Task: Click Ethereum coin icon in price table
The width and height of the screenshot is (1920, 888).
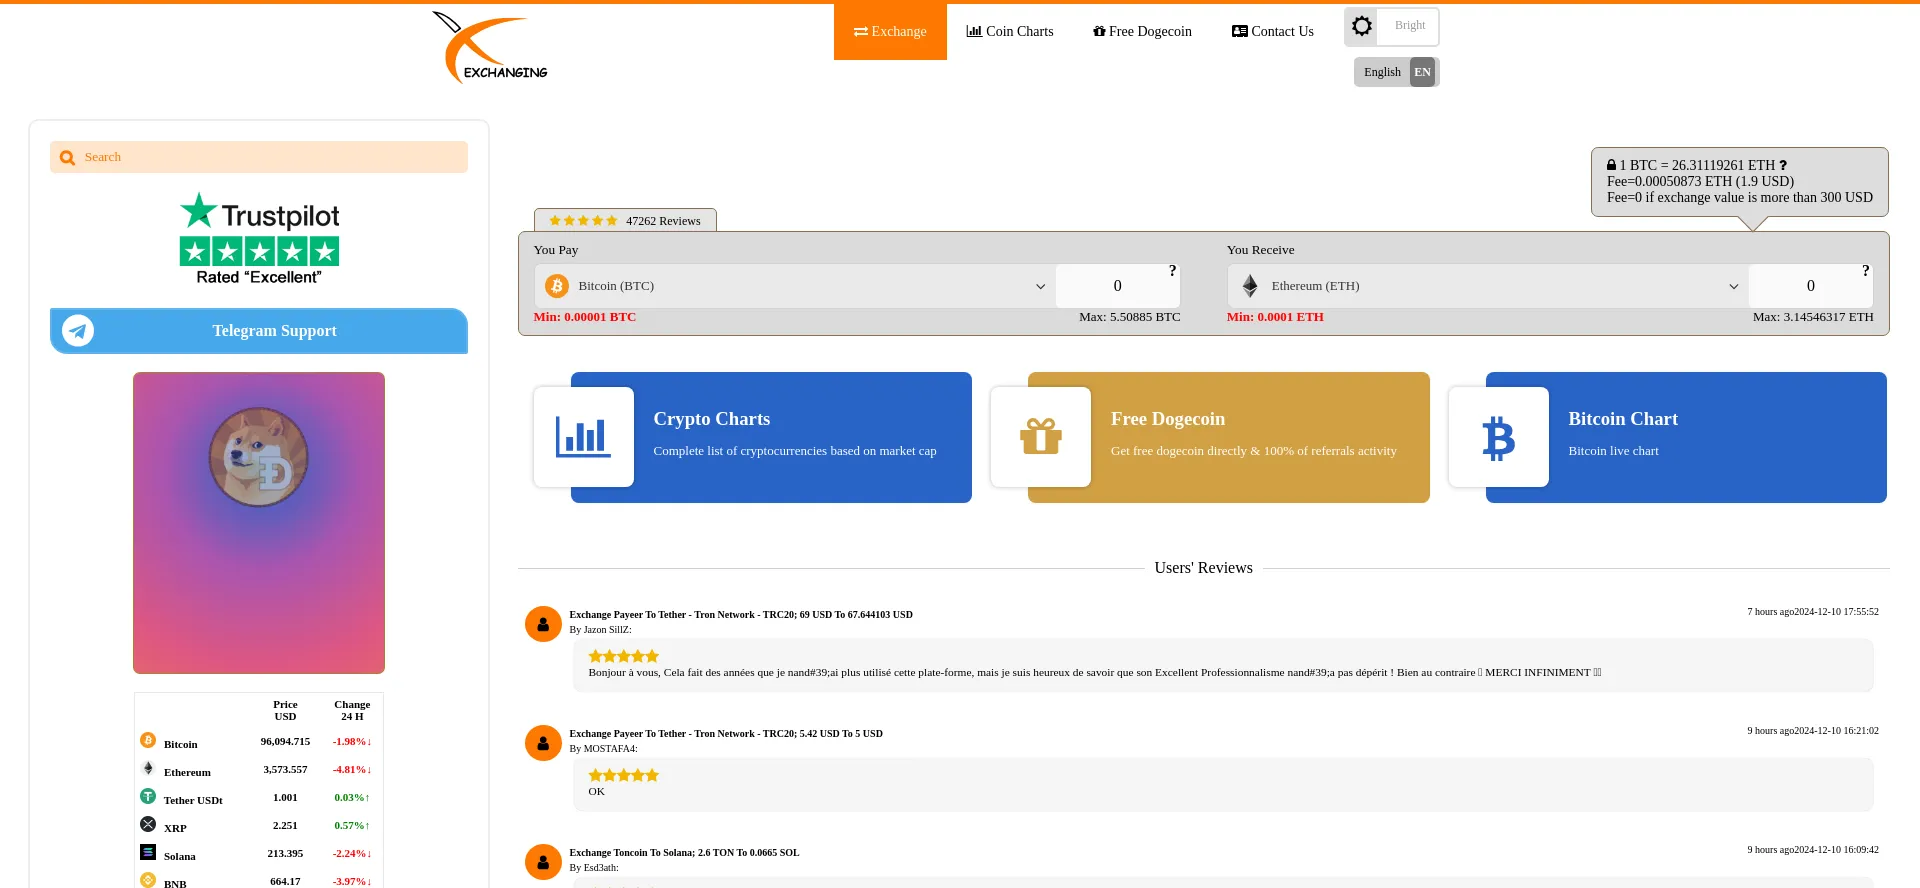Action: (148, 768)
